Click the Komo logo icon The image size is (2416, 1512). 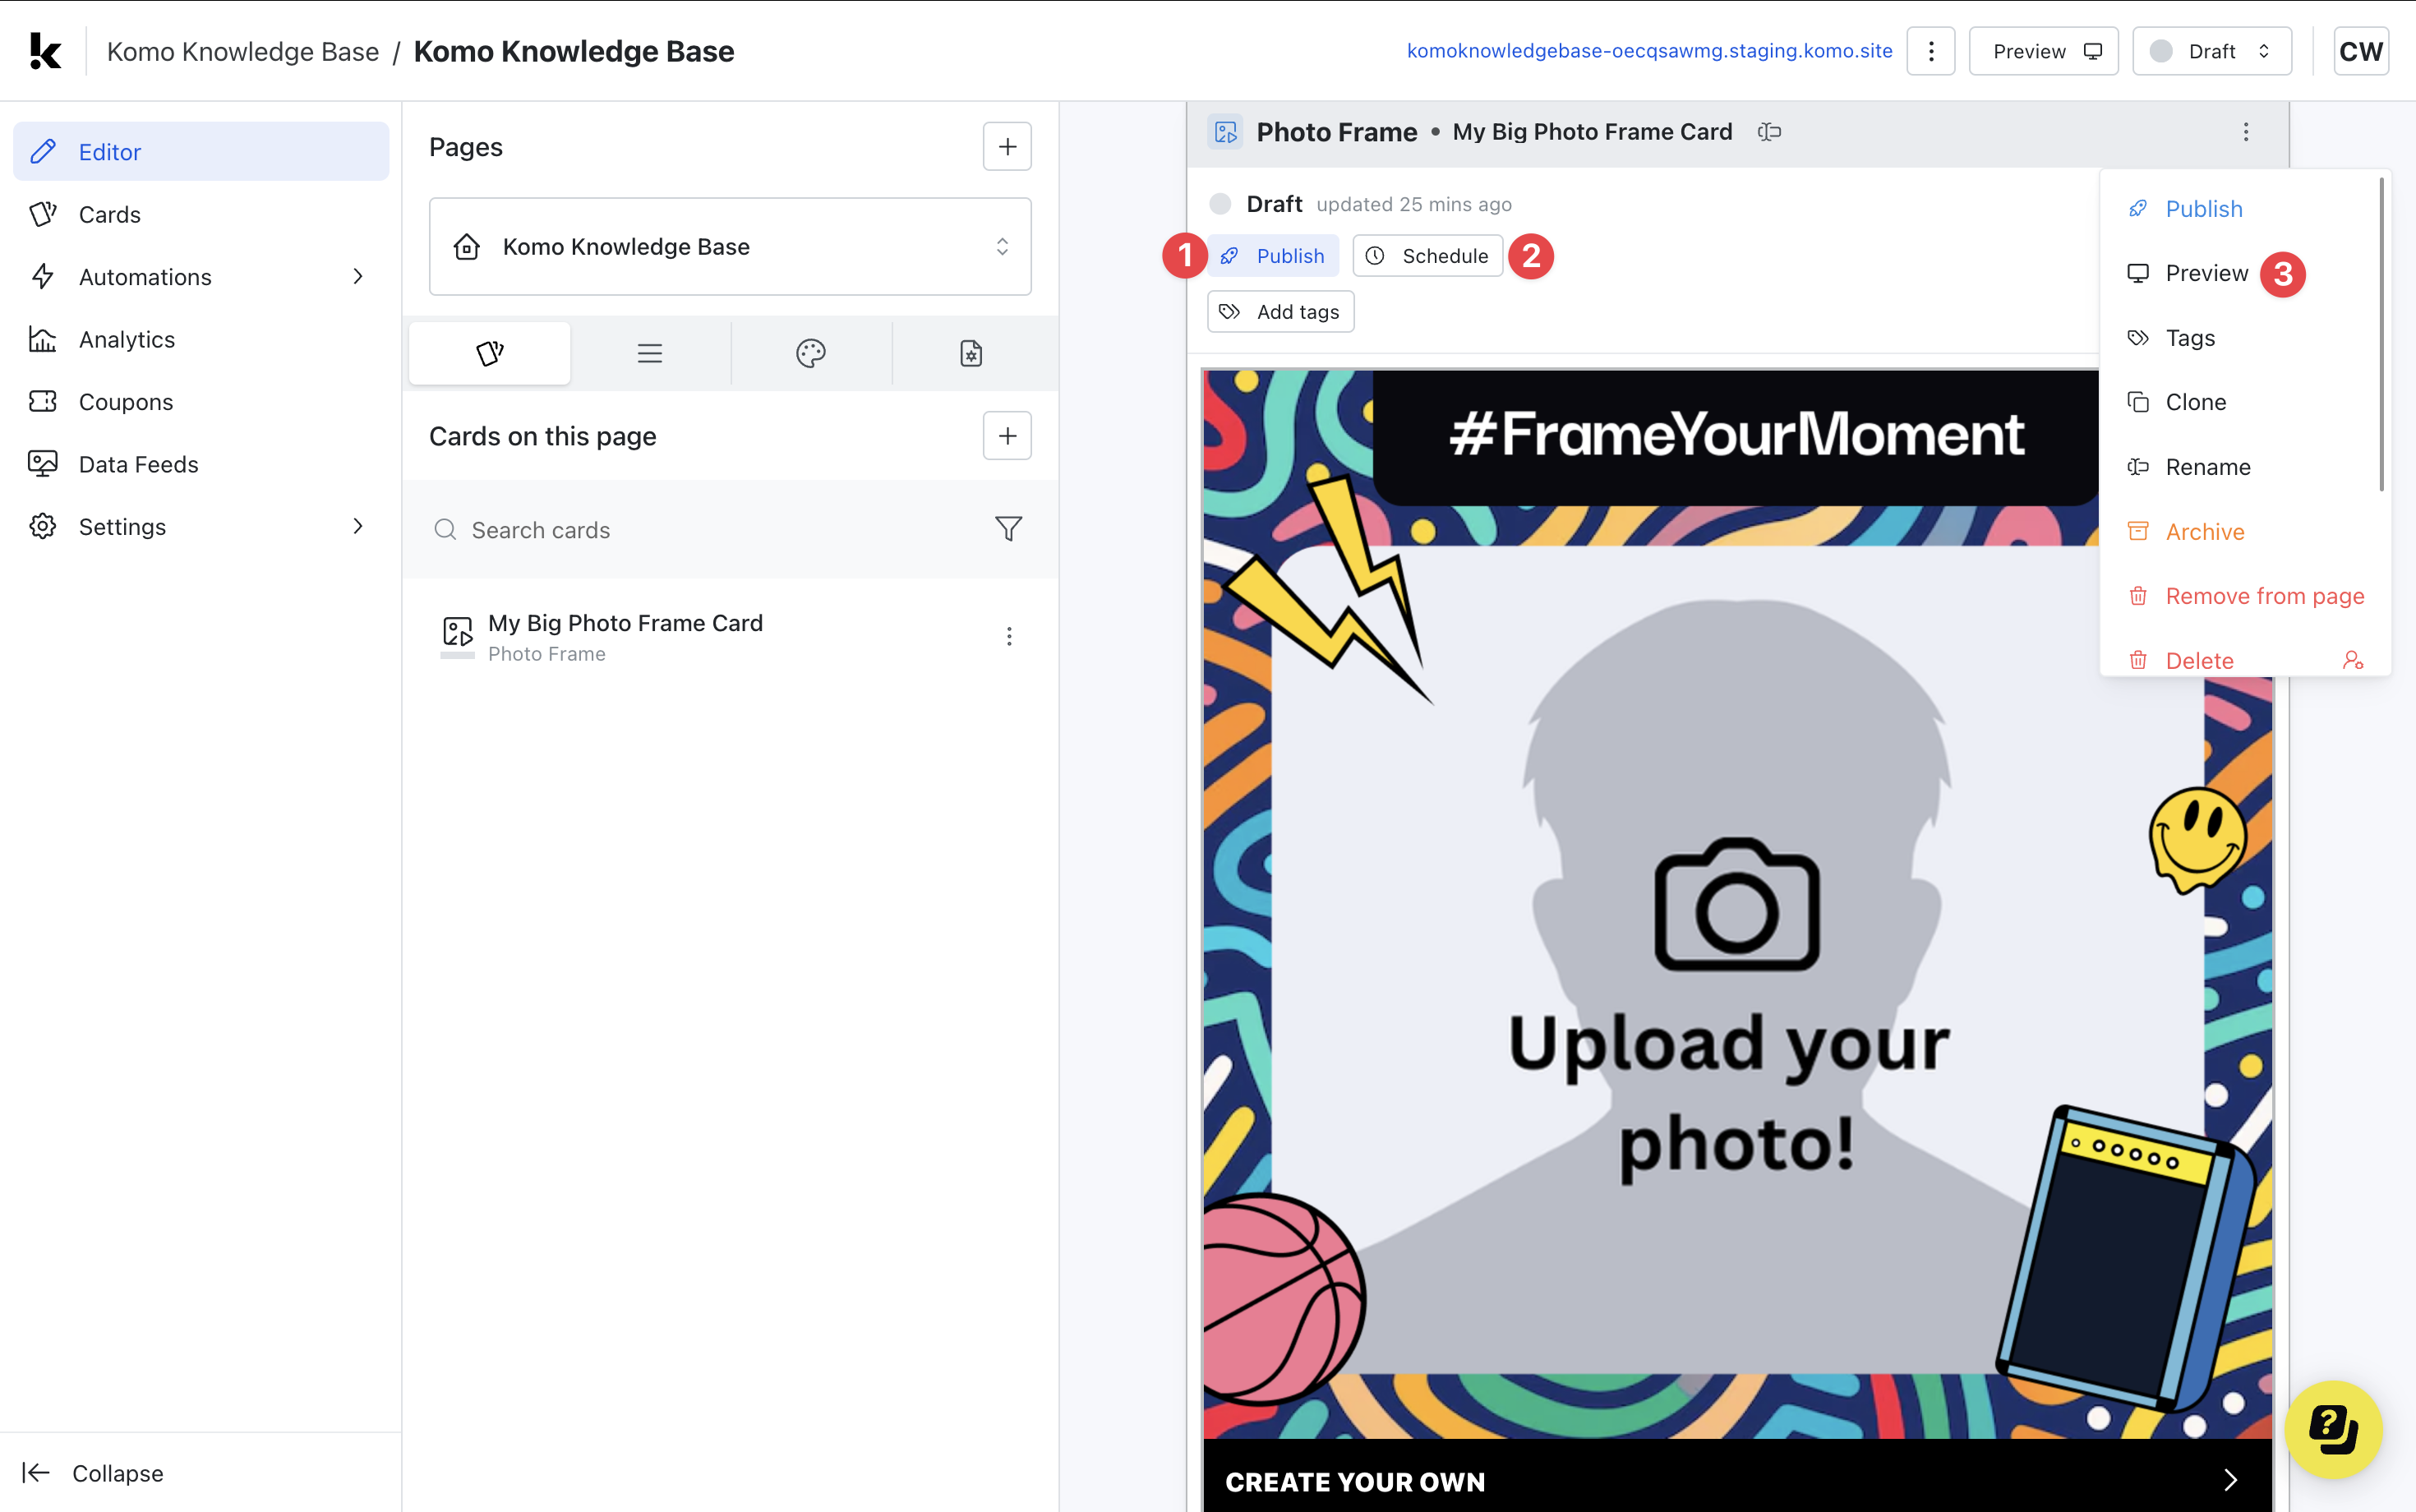coord(45,51)
